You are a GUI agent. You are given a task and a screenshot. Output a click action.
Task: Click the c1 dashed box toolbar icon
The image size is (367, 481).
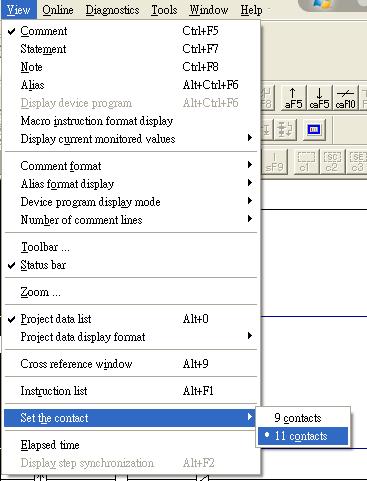tap(305, 162)
